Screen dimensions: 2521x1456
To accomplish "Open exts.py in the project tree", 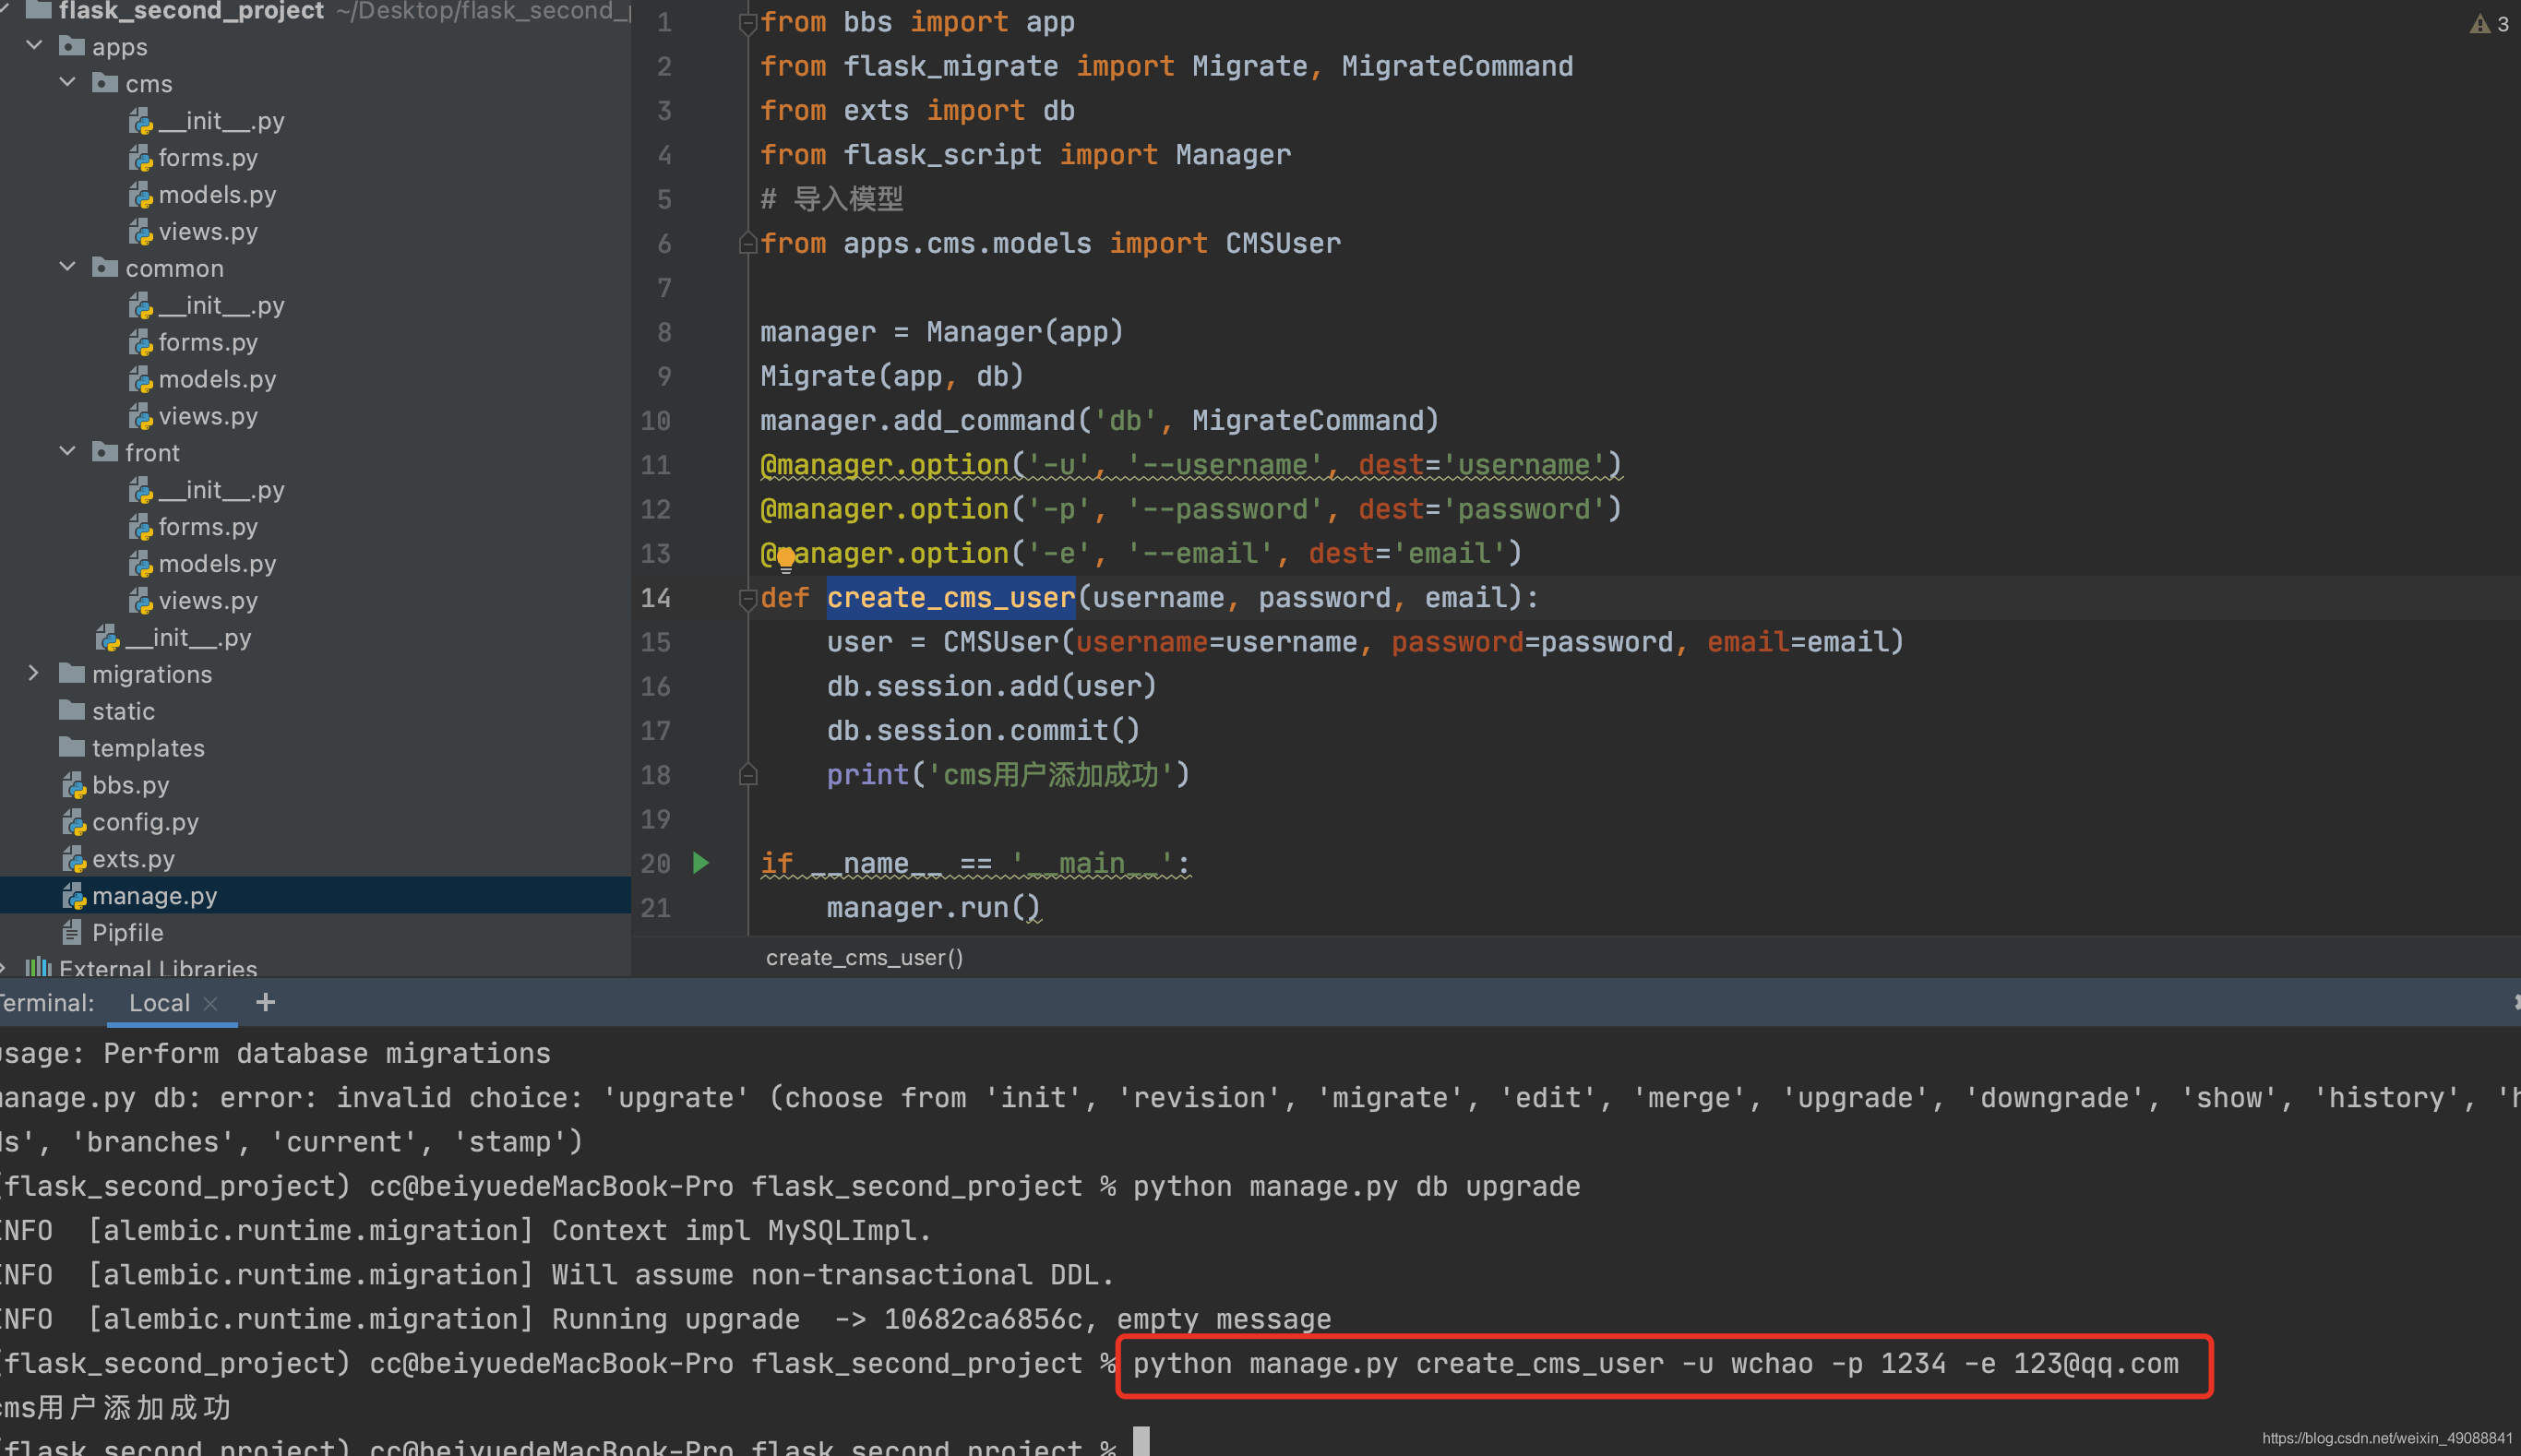I will 118,859.
